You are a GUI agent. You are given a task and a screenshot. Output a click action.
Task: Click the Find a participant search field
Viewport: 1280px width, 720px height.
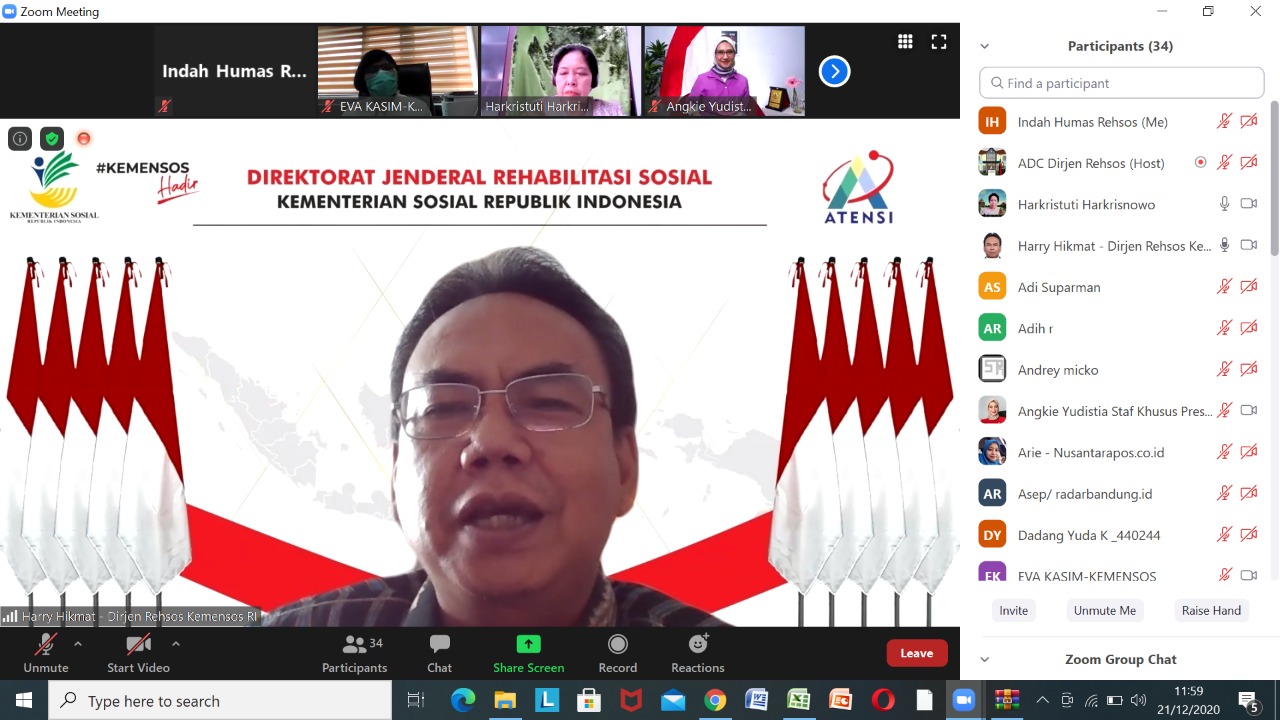[1122, 83]
